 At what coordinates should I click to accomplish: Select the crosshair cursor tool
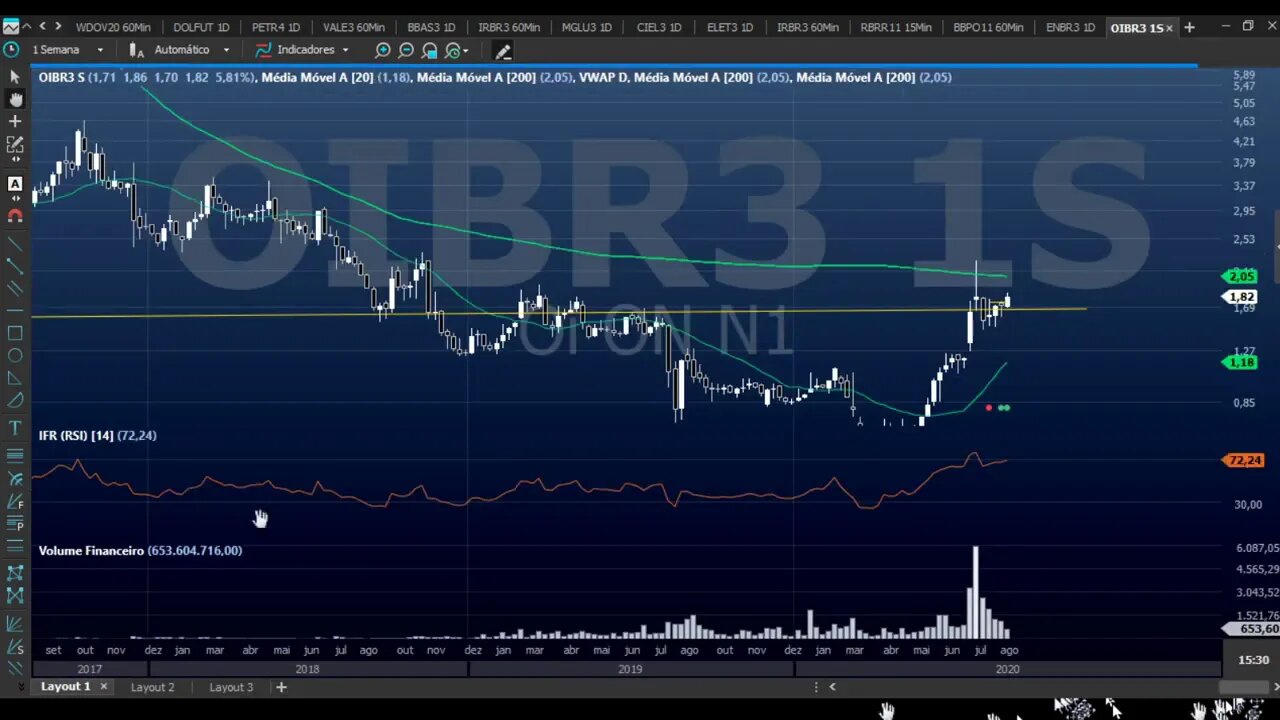(15, 121)
